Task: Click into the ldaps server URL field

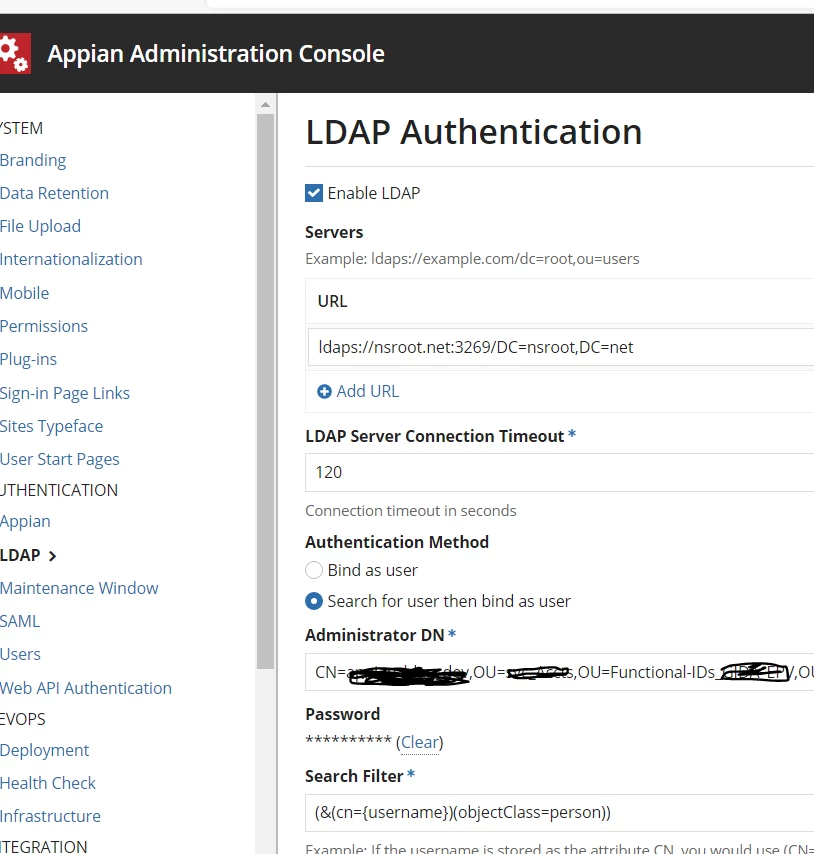Action: click(x=561, y=347)
